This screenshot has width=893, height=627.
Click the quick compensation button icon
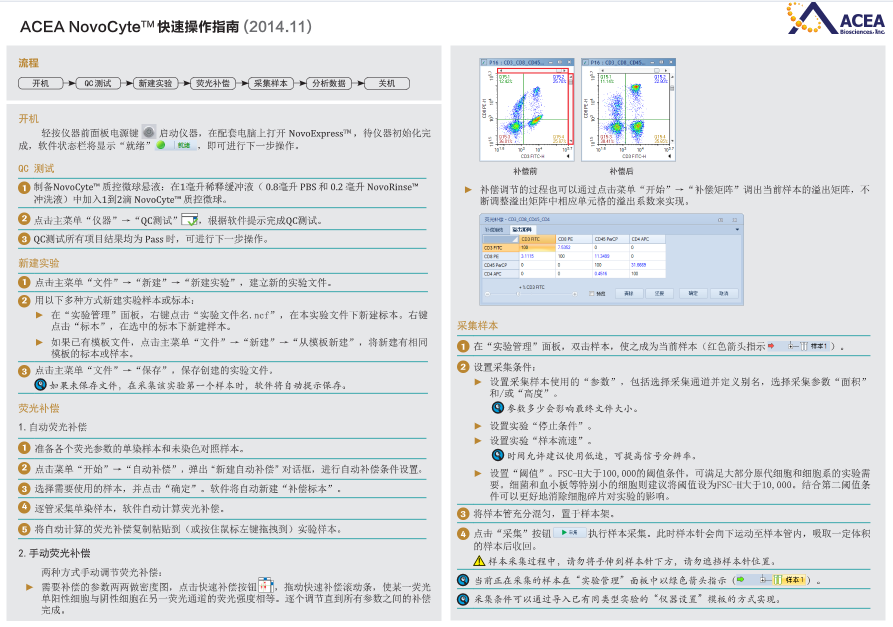pos(266,585)
